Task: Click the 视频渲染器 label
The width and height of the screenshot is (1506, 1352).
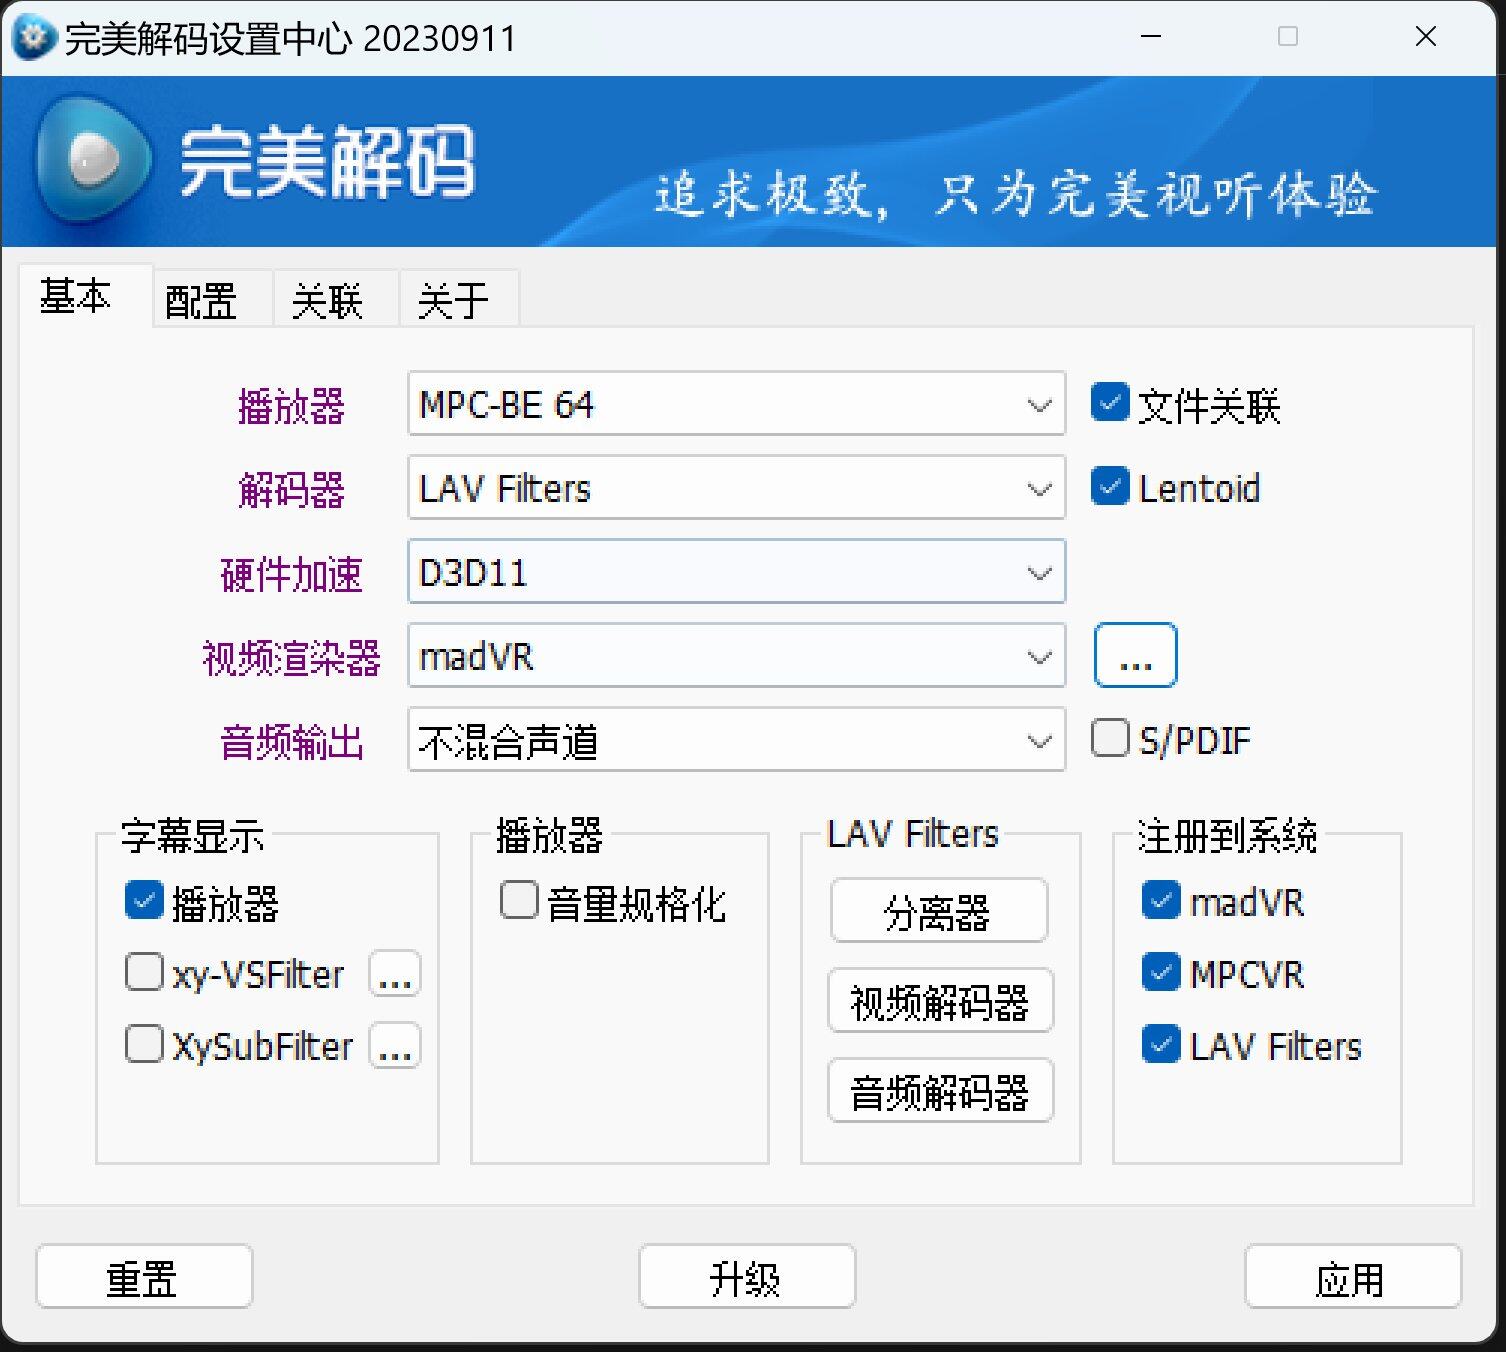Action: pyautogui.click(x=291, y=658)
